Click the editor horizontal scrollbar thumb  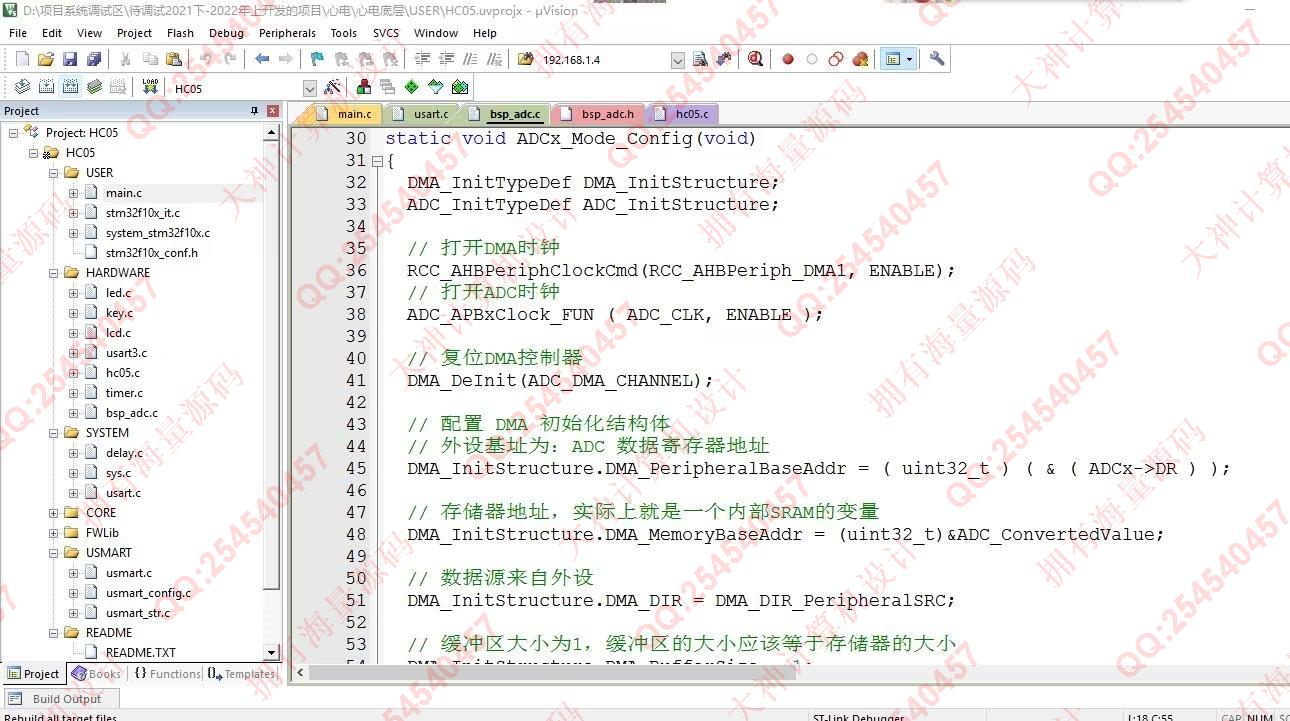[x=552, y=672]
